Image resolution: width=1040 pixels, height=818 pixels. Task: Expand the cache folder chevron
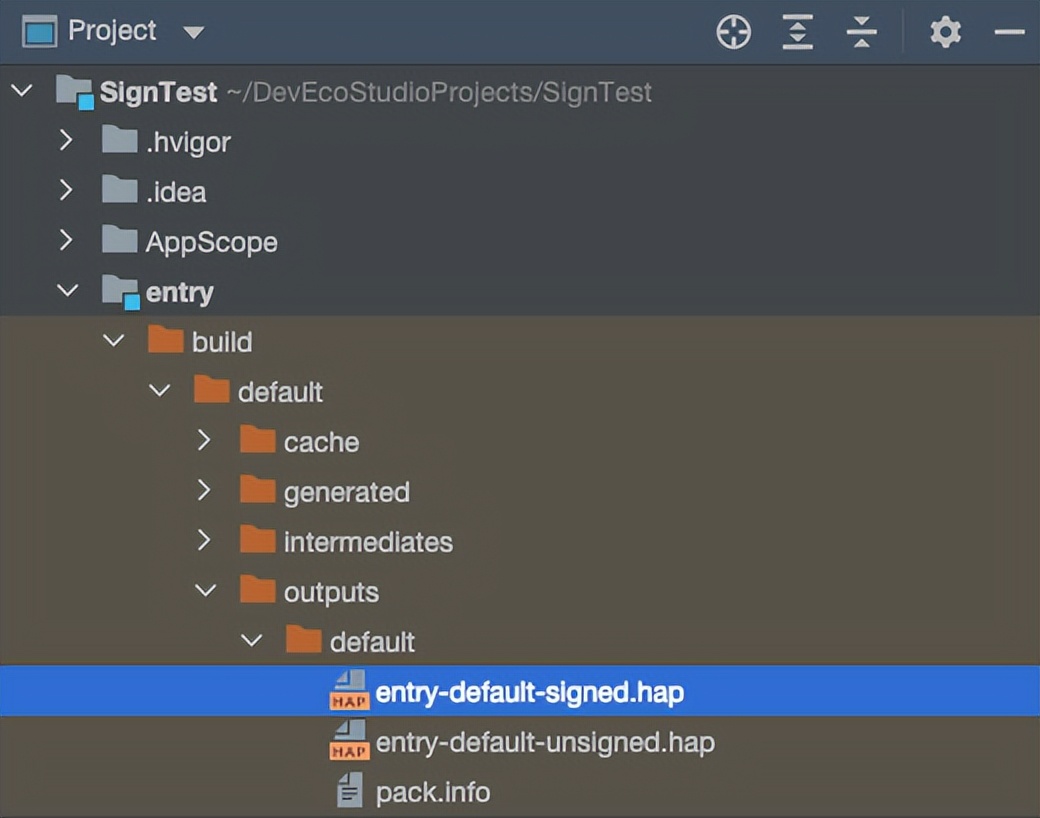tap(204, 441)
